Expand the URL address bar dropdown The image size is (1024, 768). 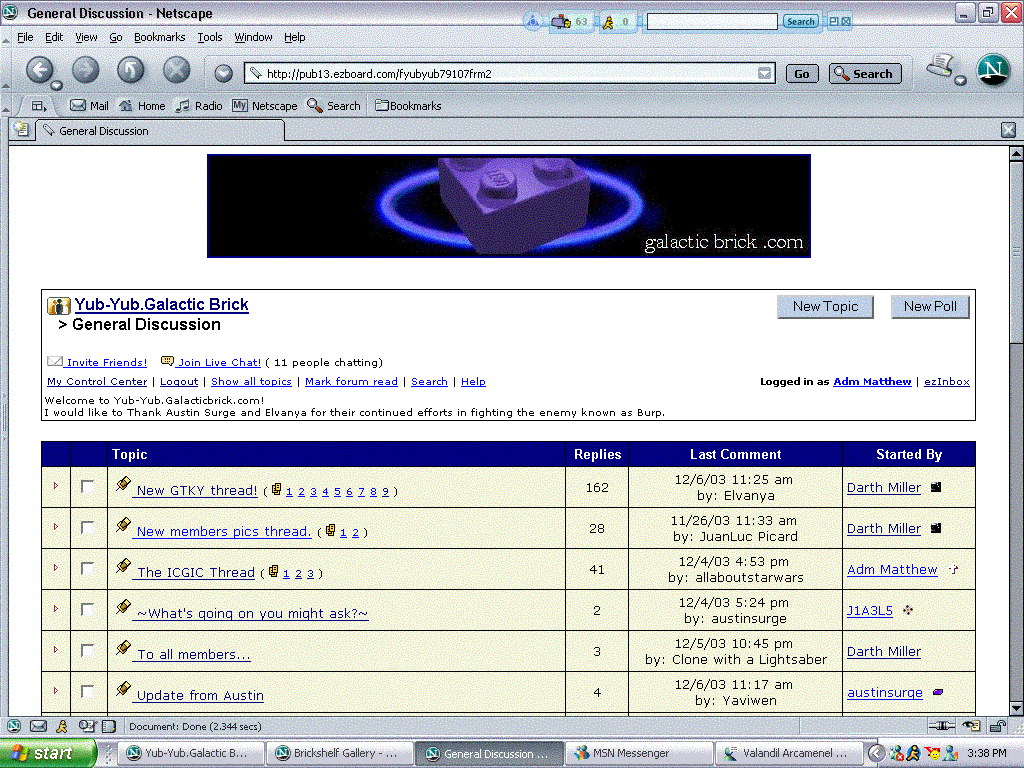(x=765, y=73)
